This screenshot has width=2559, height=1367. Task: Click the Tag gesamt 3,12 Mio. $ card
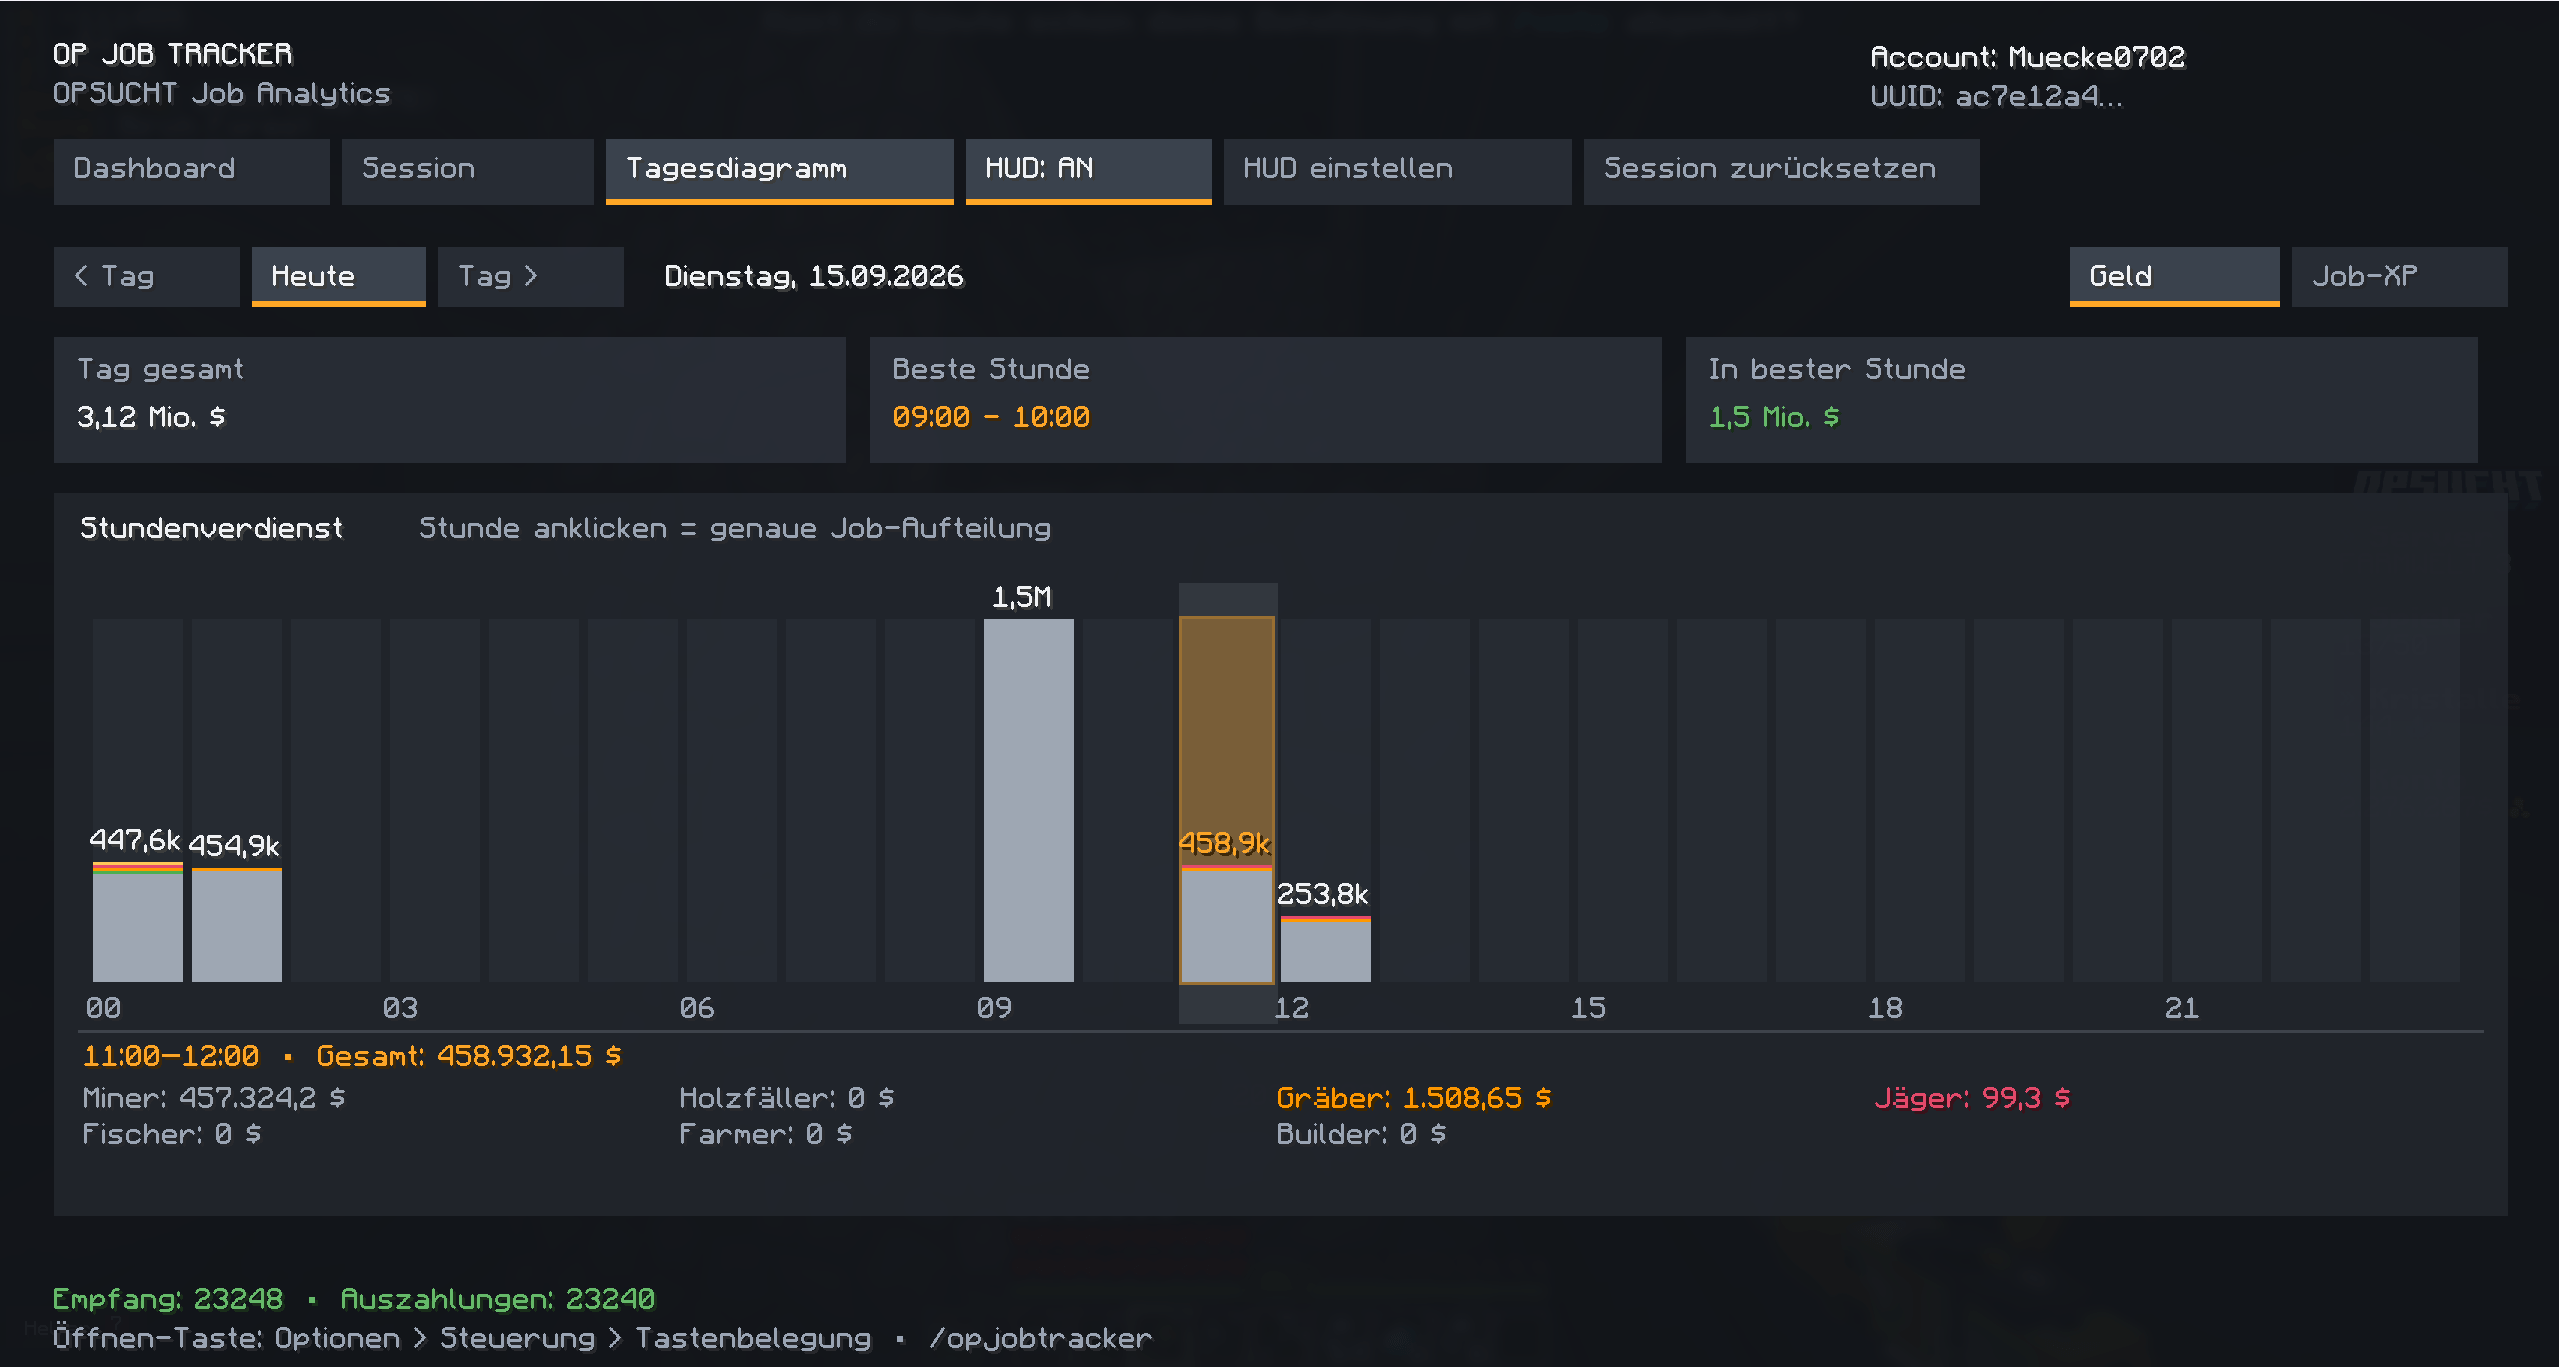(x=449, y=399)
